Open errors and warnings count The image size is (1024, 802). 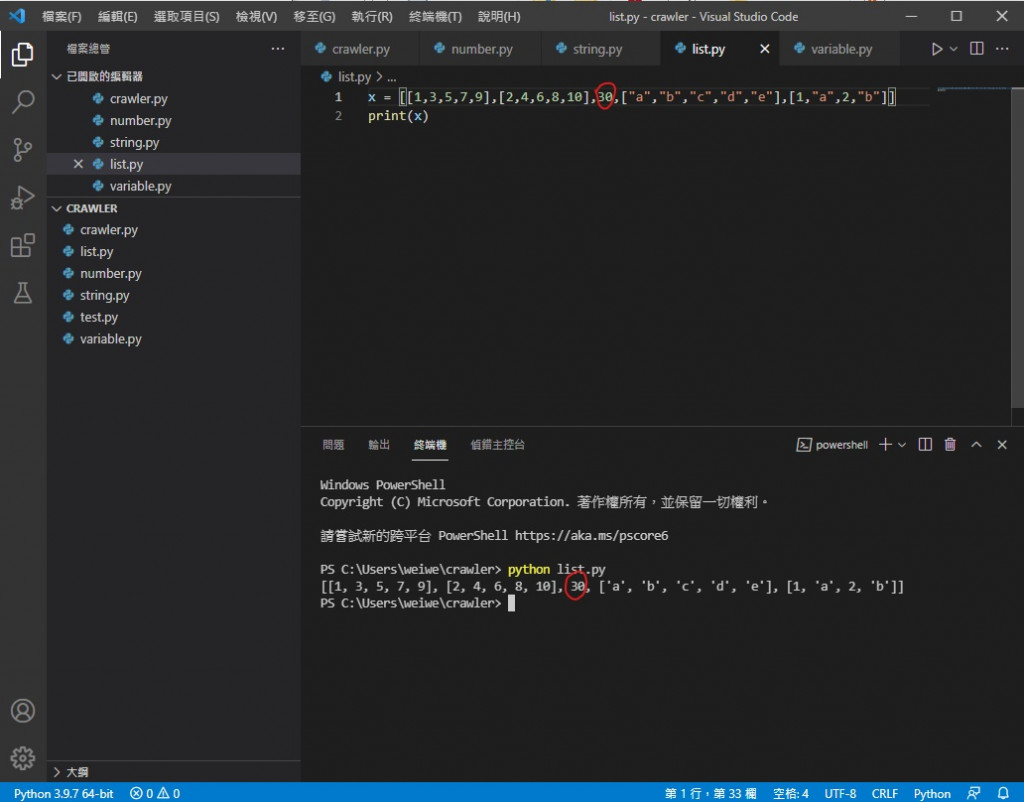pos(155,794)
